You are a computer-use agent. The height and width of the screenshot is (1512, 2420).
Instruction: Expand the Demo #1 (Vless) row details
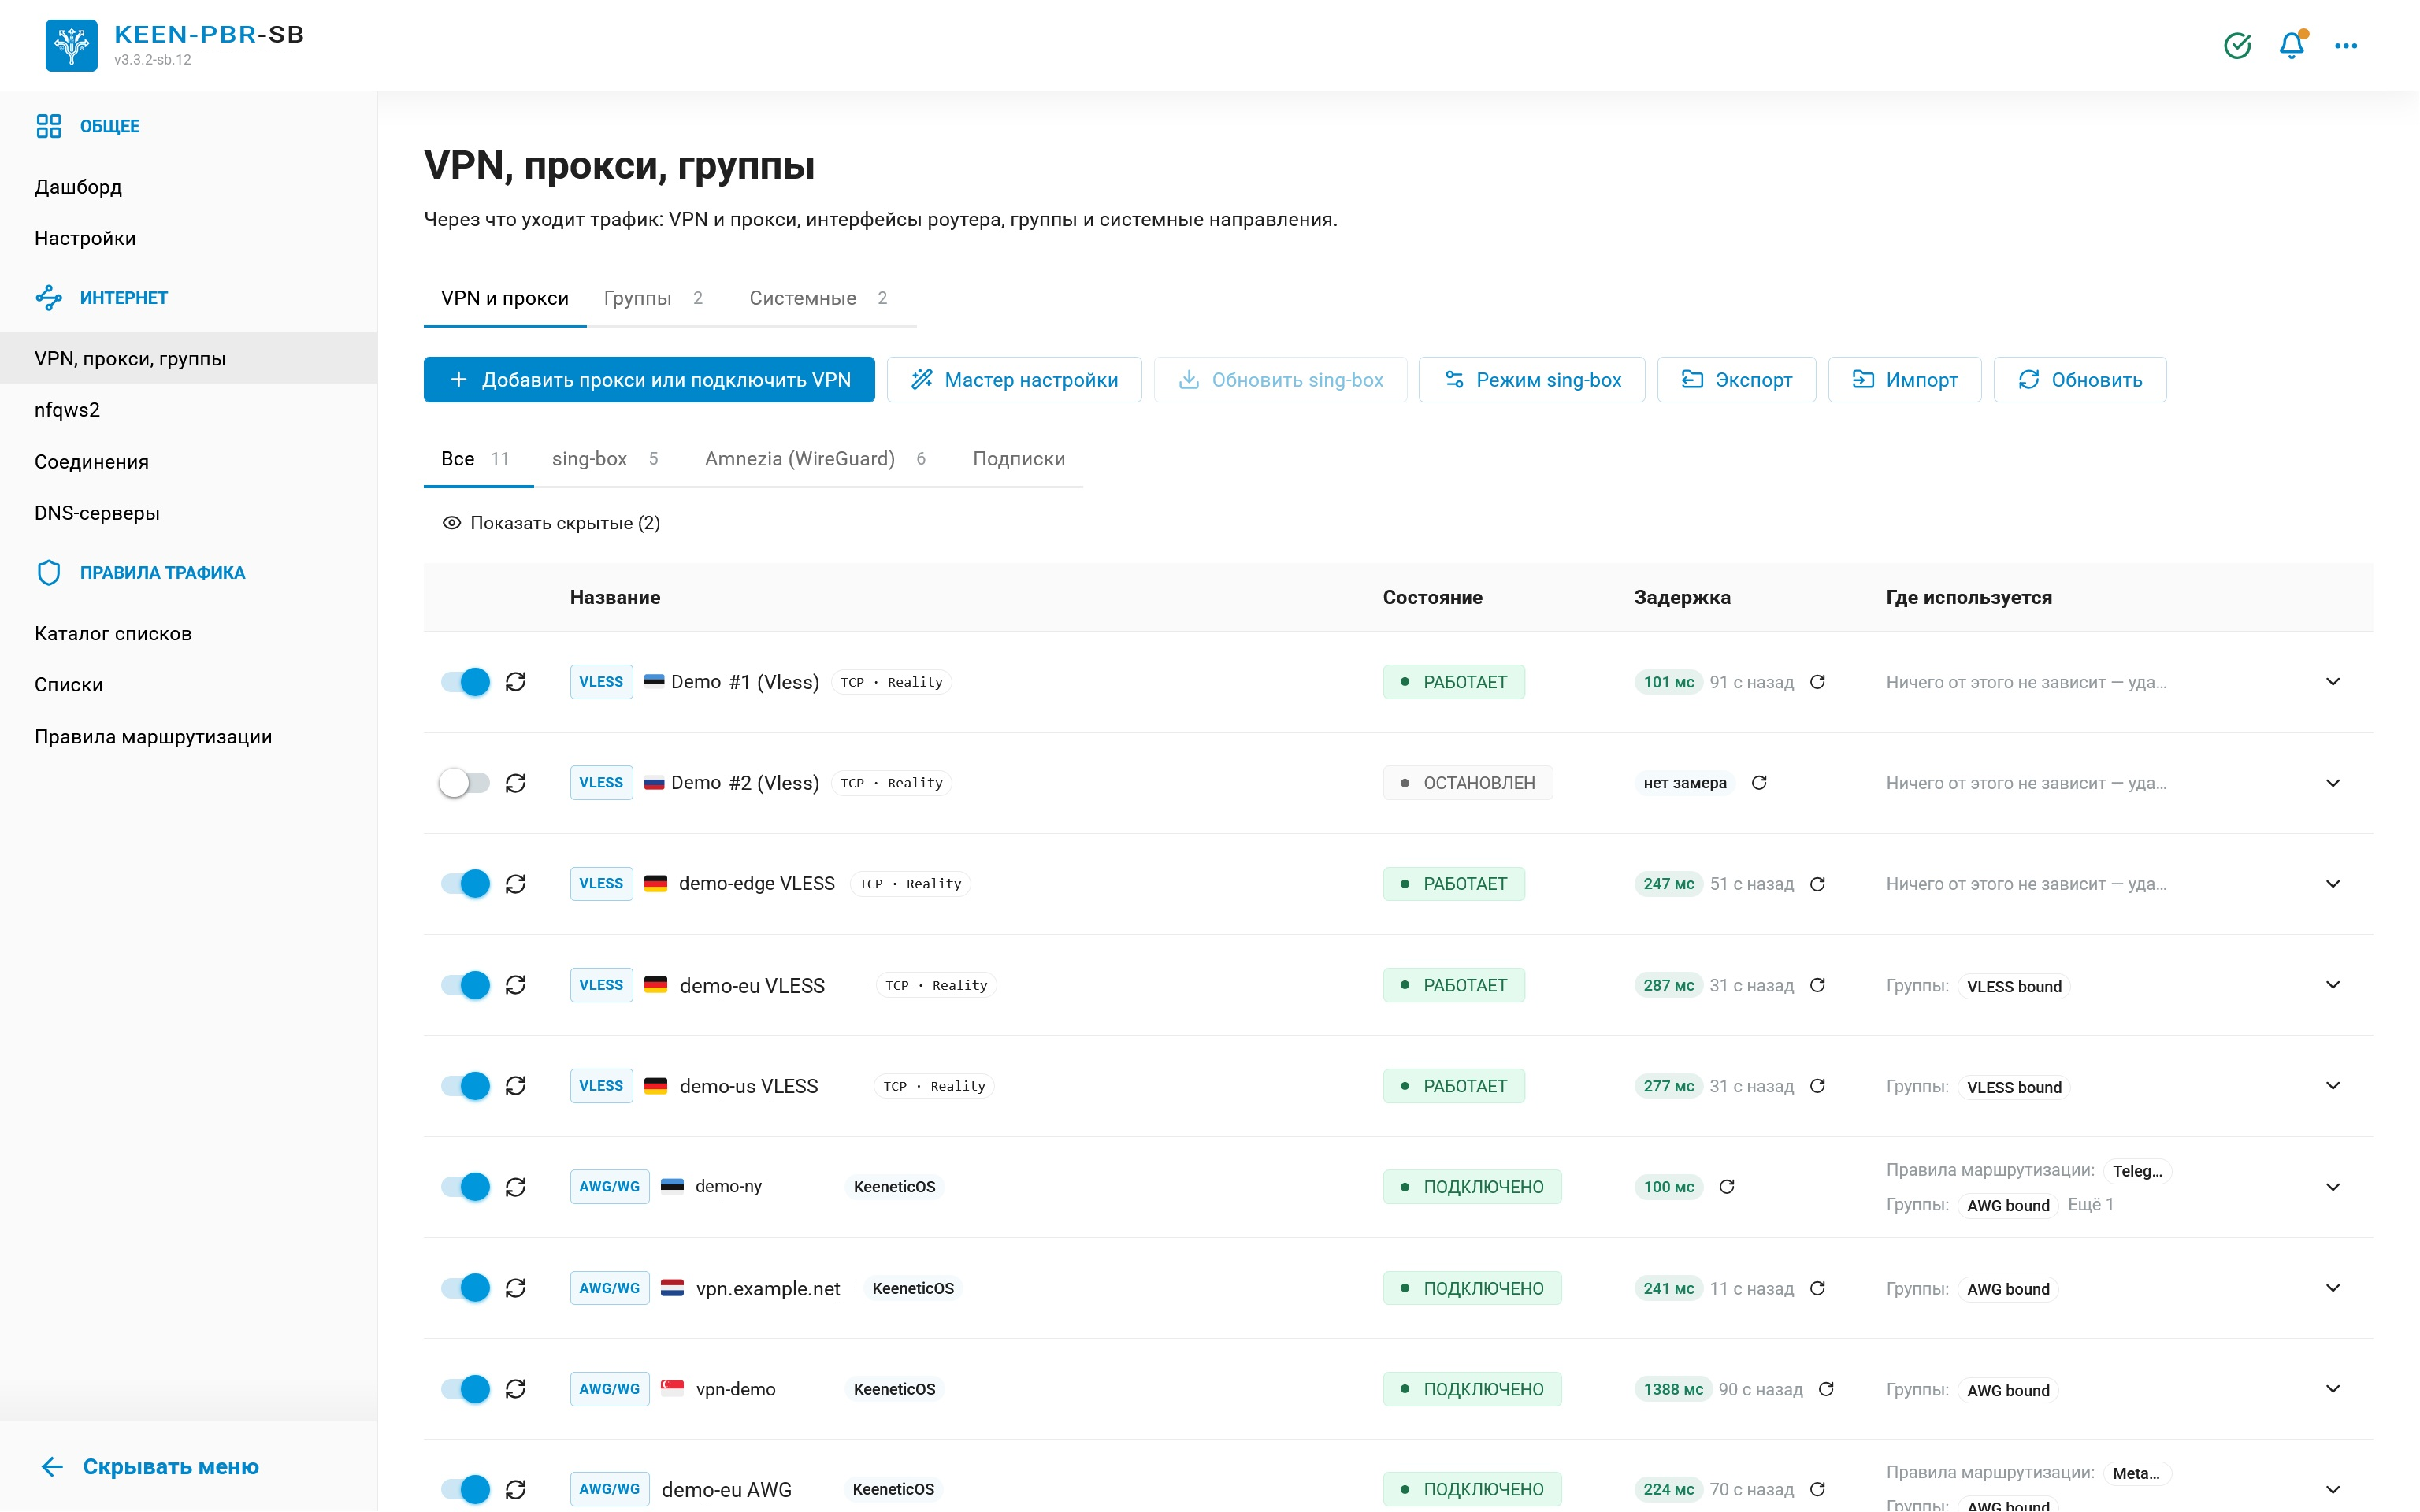point(2332,681)
